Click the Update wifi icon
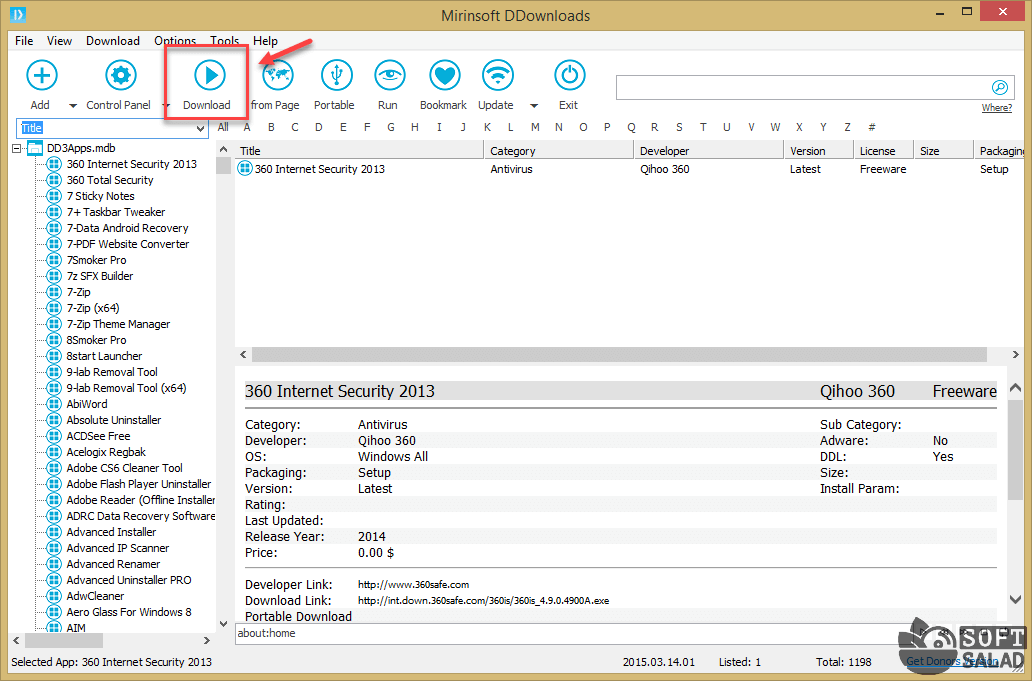This screenshot has height=681, width=1032. click(x=497, y=75)
